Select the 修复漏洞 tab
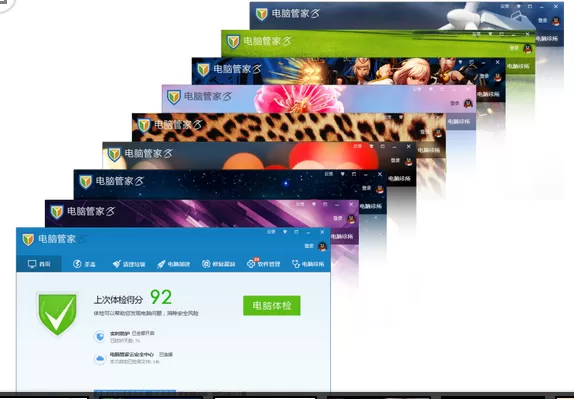 tap(219, 264)
